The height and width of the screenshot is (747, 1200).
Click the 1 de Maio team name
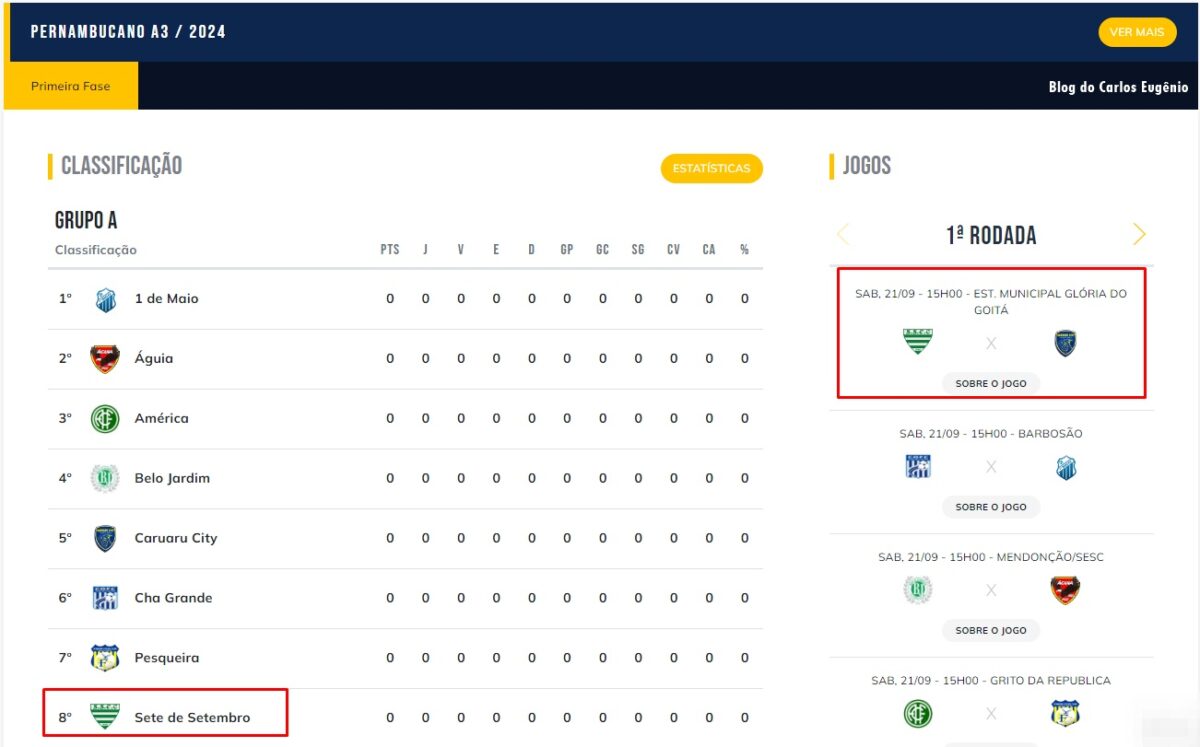click(x=166, y=299)
